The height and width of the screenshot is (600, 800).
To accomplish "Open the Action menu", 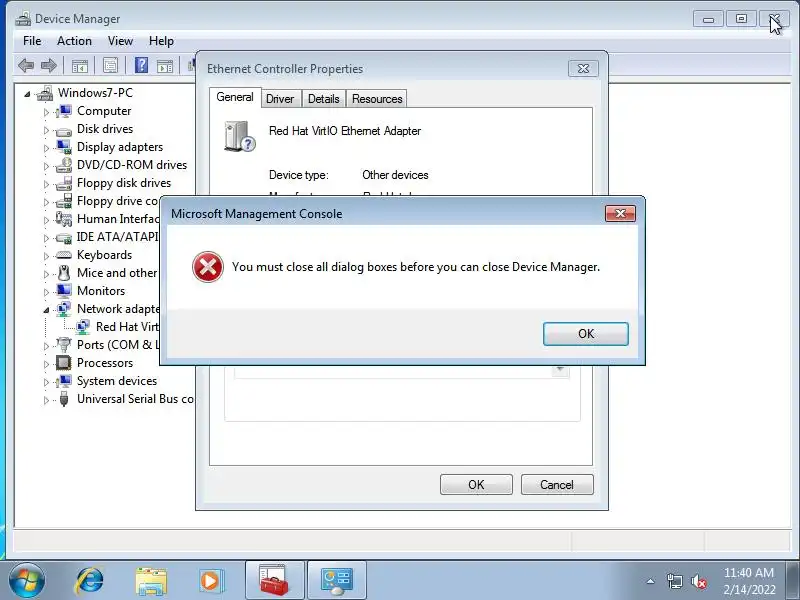I will 74,41.
